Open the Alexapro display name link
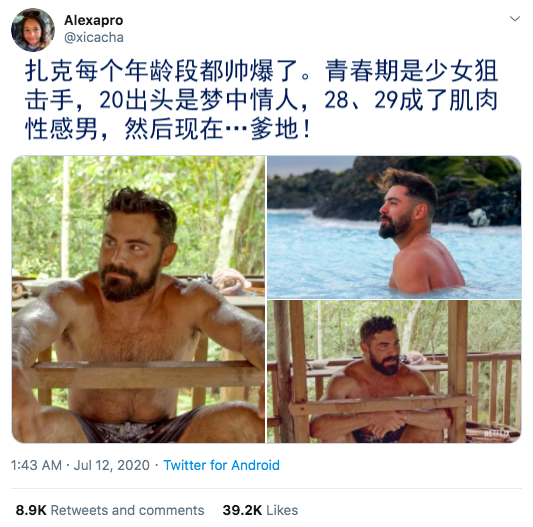 [93, 20]
